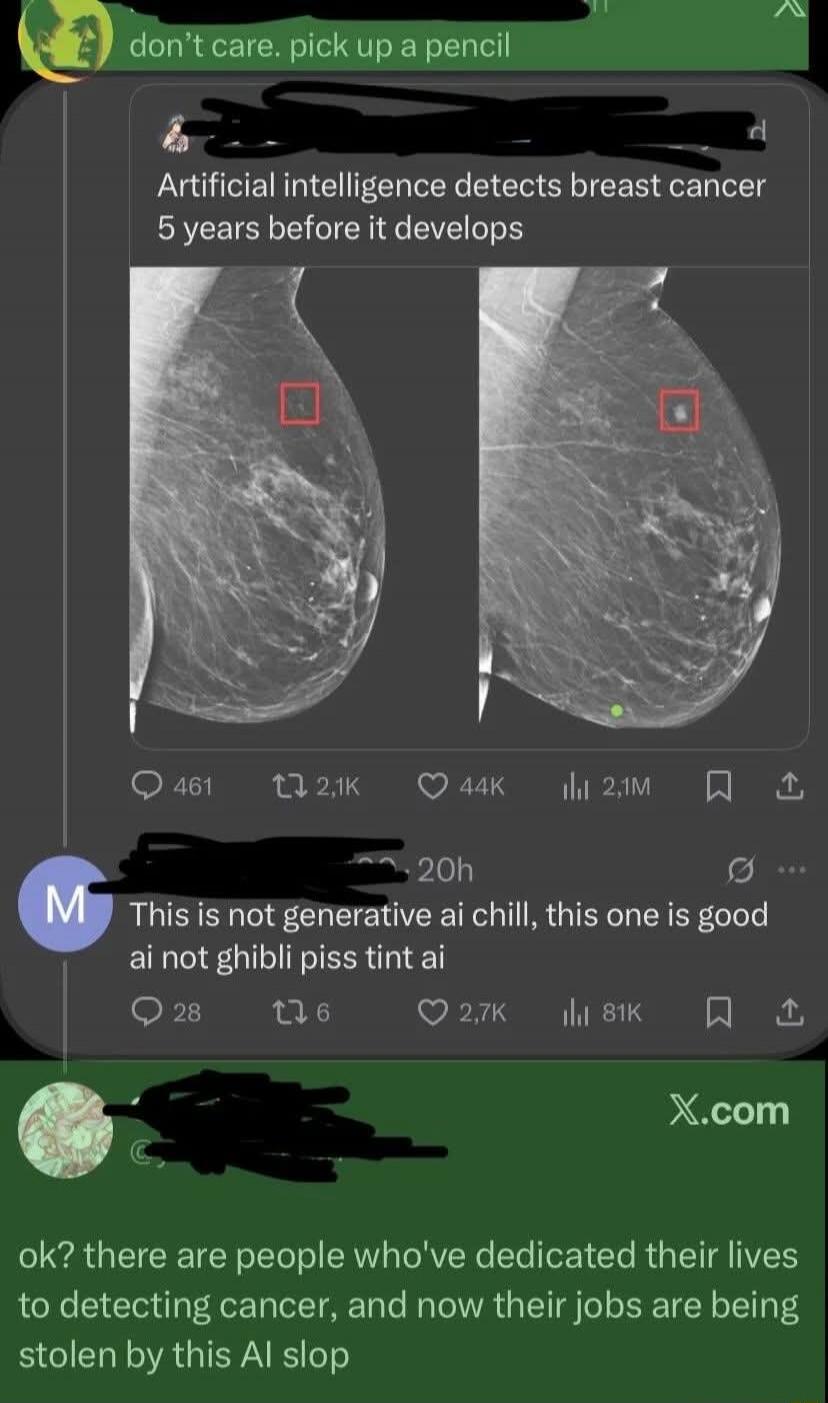
Task: Reply to the 'generative ai chill' tweet
Action: [148, 1012]
